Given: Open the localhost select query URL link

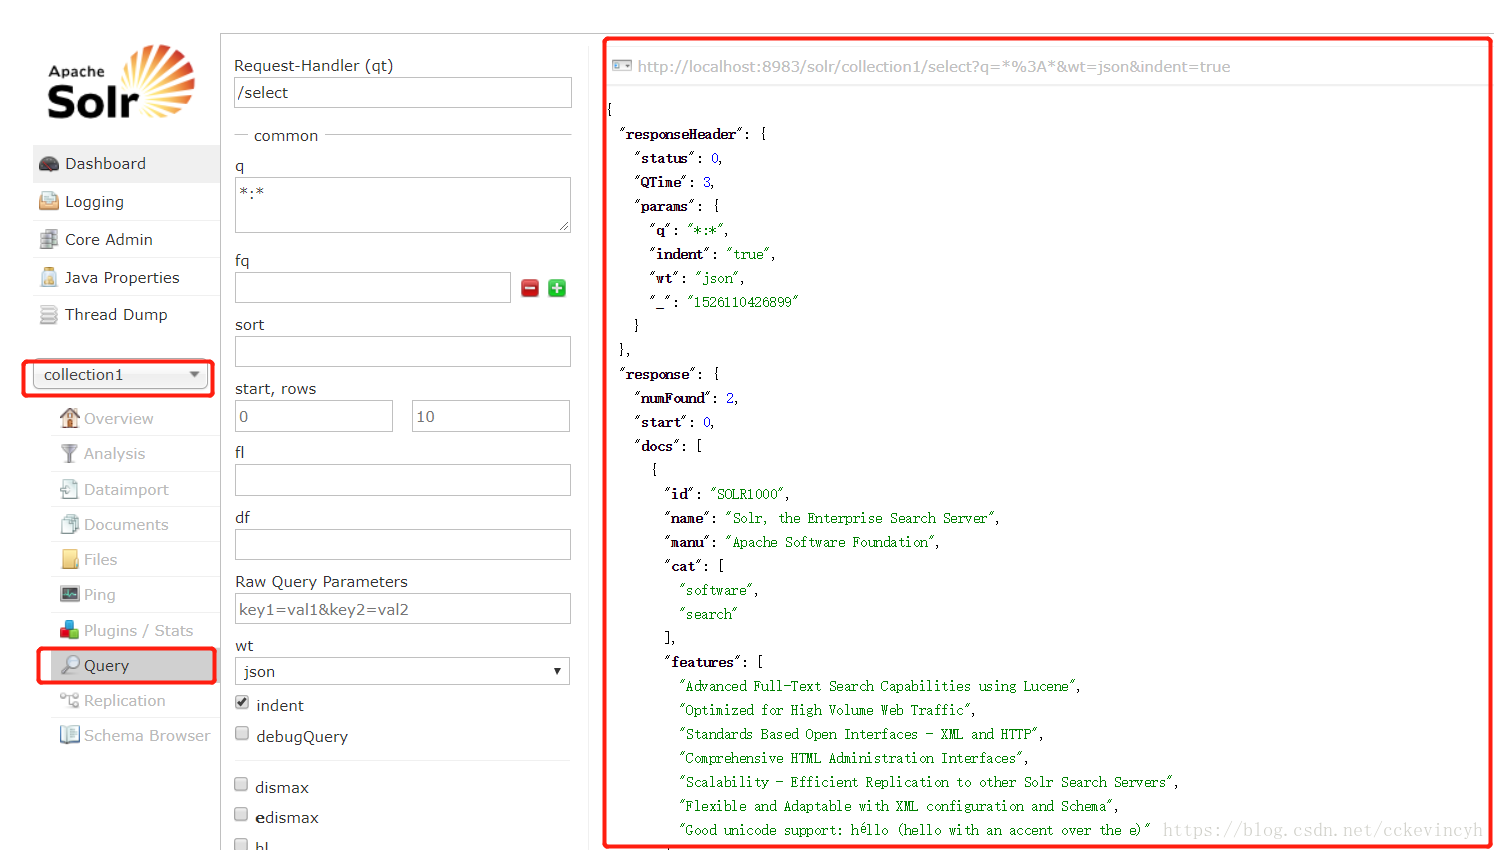Looking at the screenshot, I should pos(933,66).
